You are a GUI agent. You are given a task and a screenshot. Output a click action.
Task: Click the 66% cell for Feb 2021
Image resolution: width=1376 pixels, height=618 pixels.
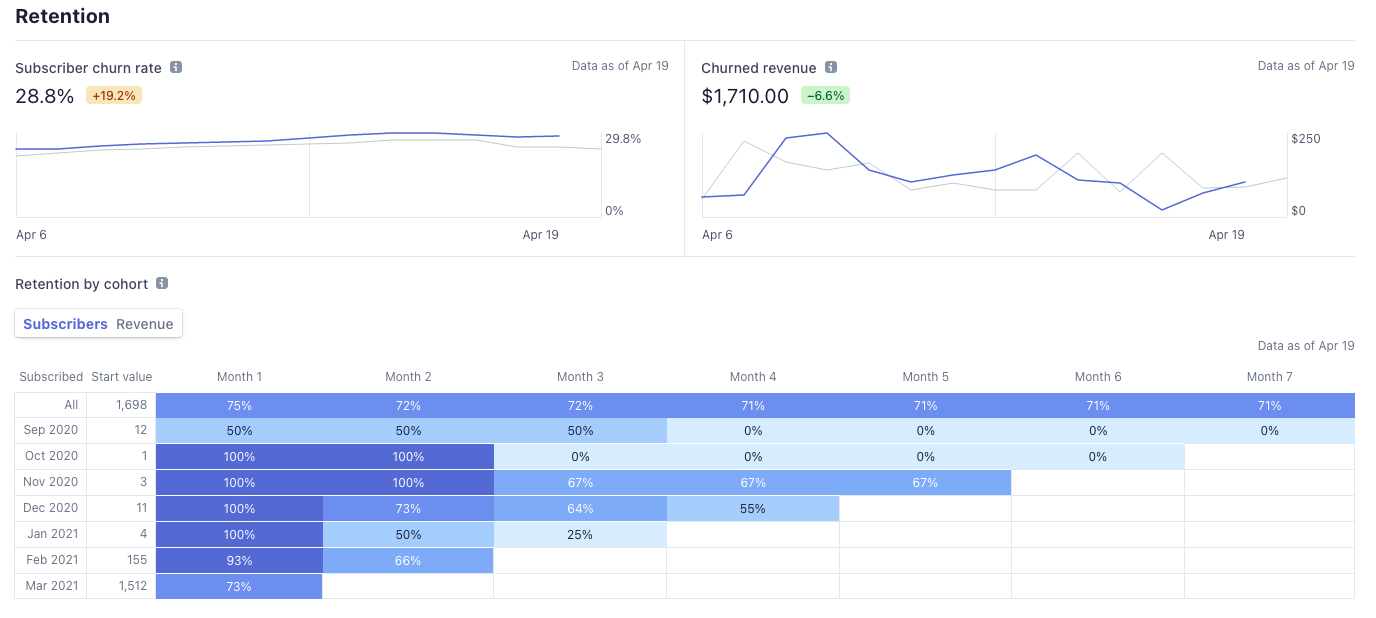click(x=408, y=561)
